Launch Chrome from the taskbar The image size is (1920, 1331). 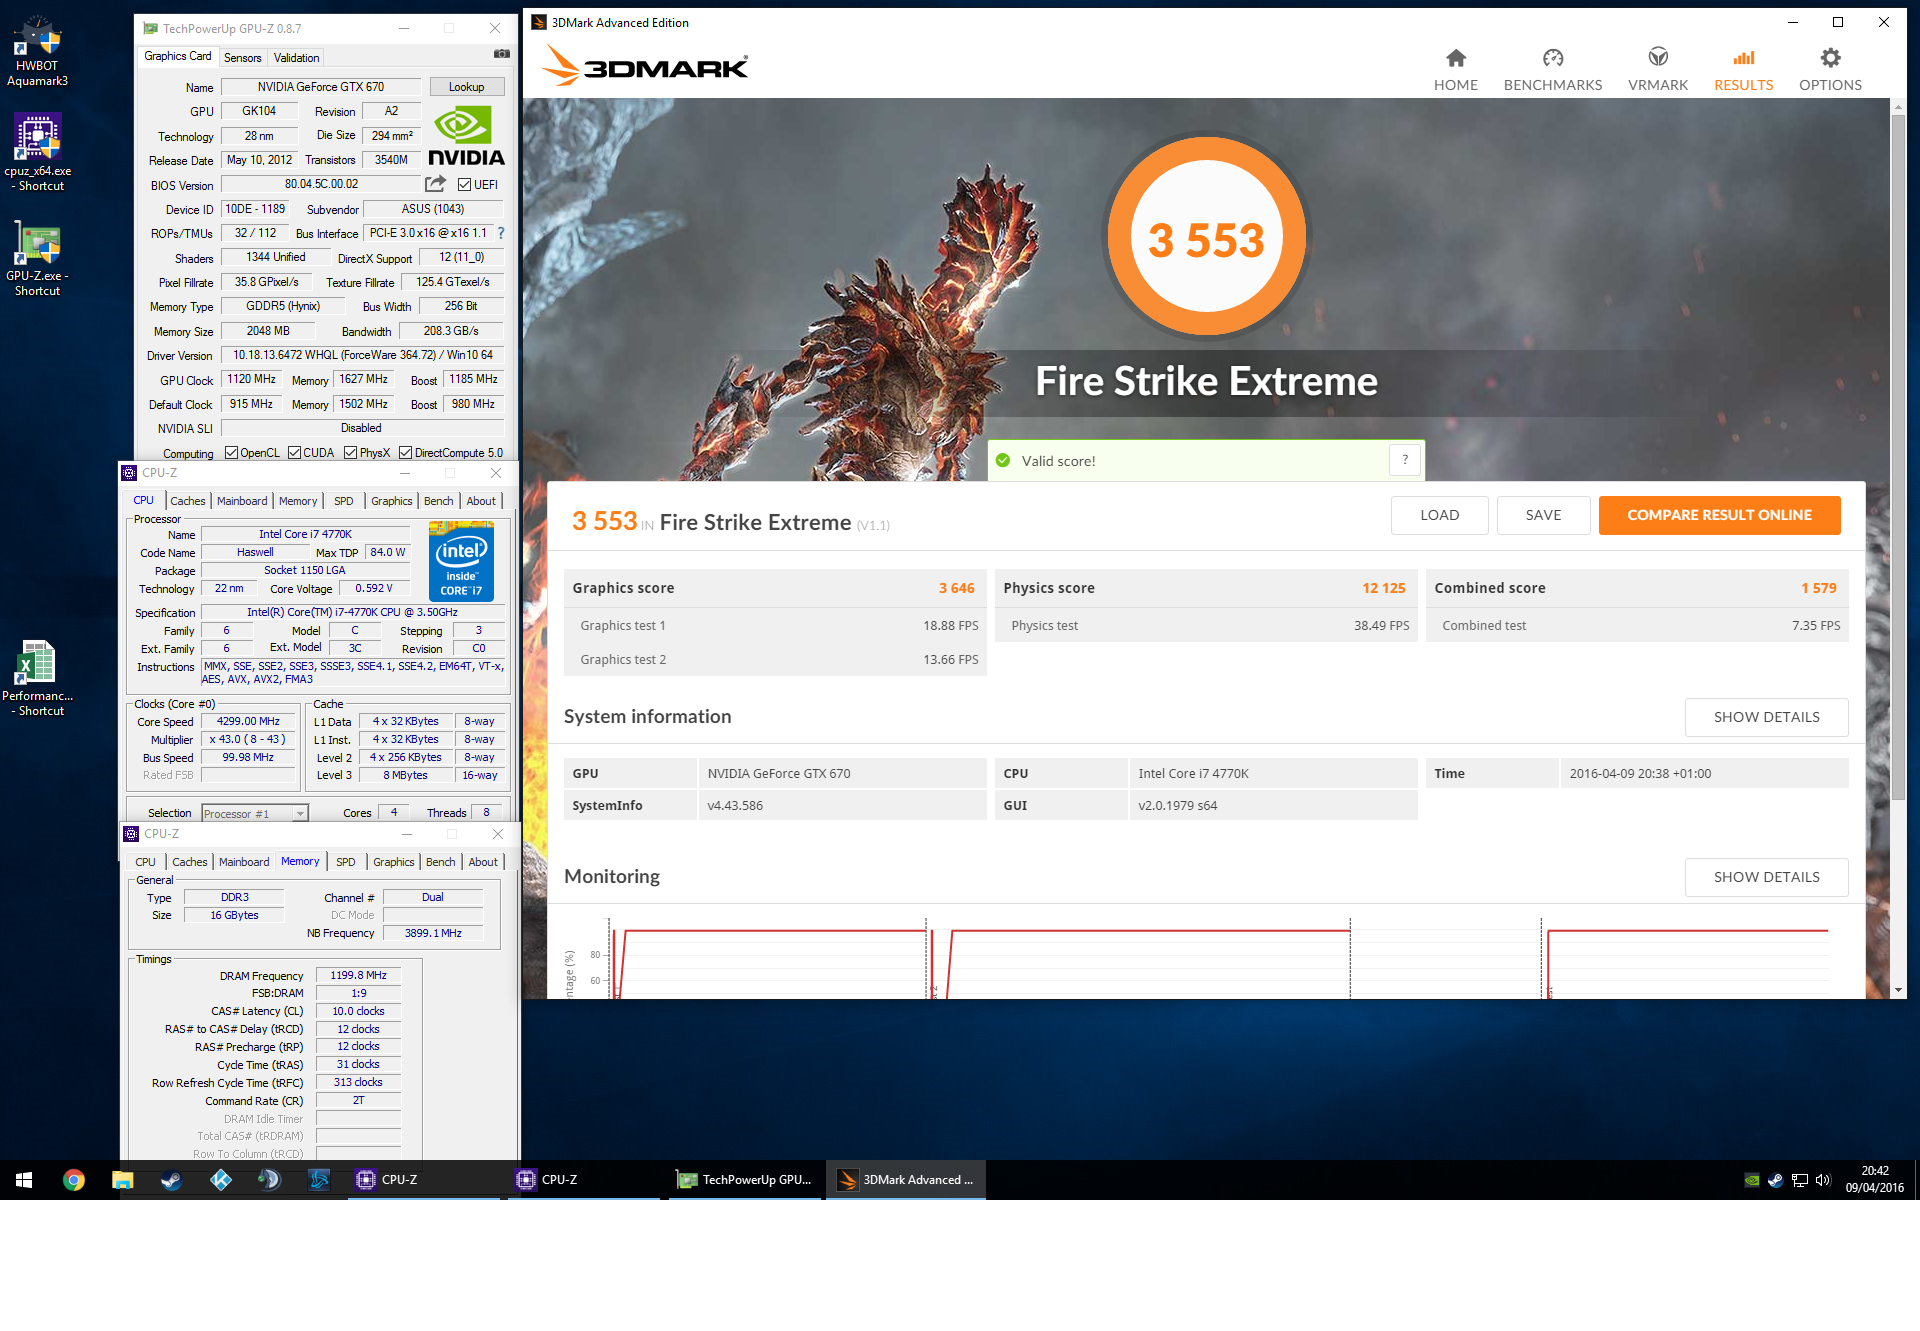73,1180
